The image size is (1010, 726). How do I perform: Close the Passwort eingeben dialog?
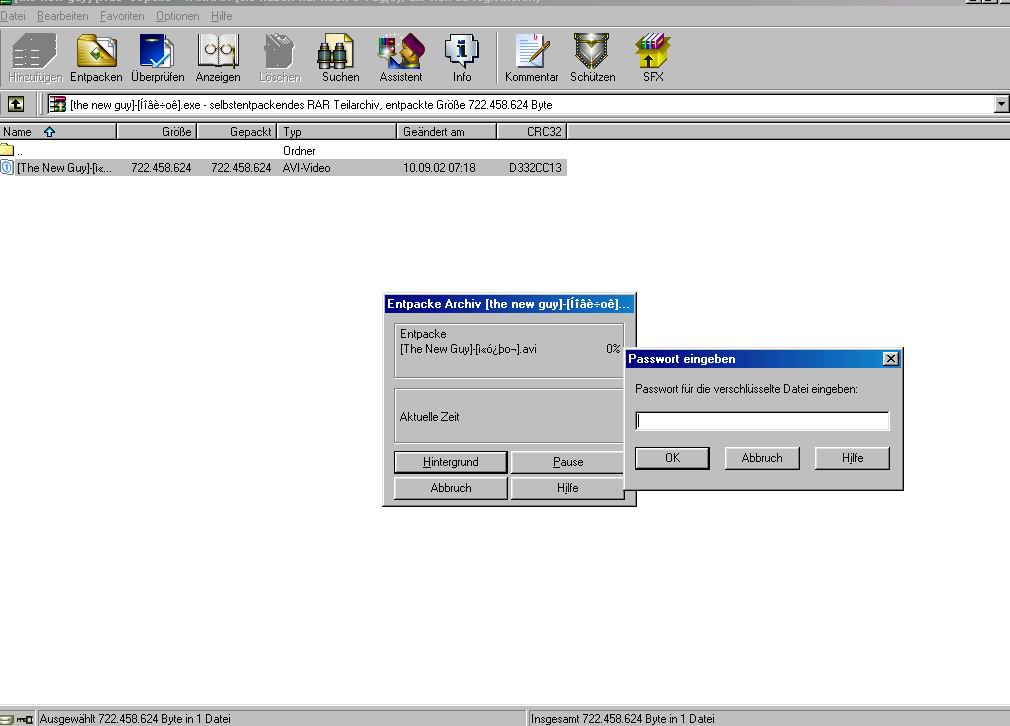890,359
